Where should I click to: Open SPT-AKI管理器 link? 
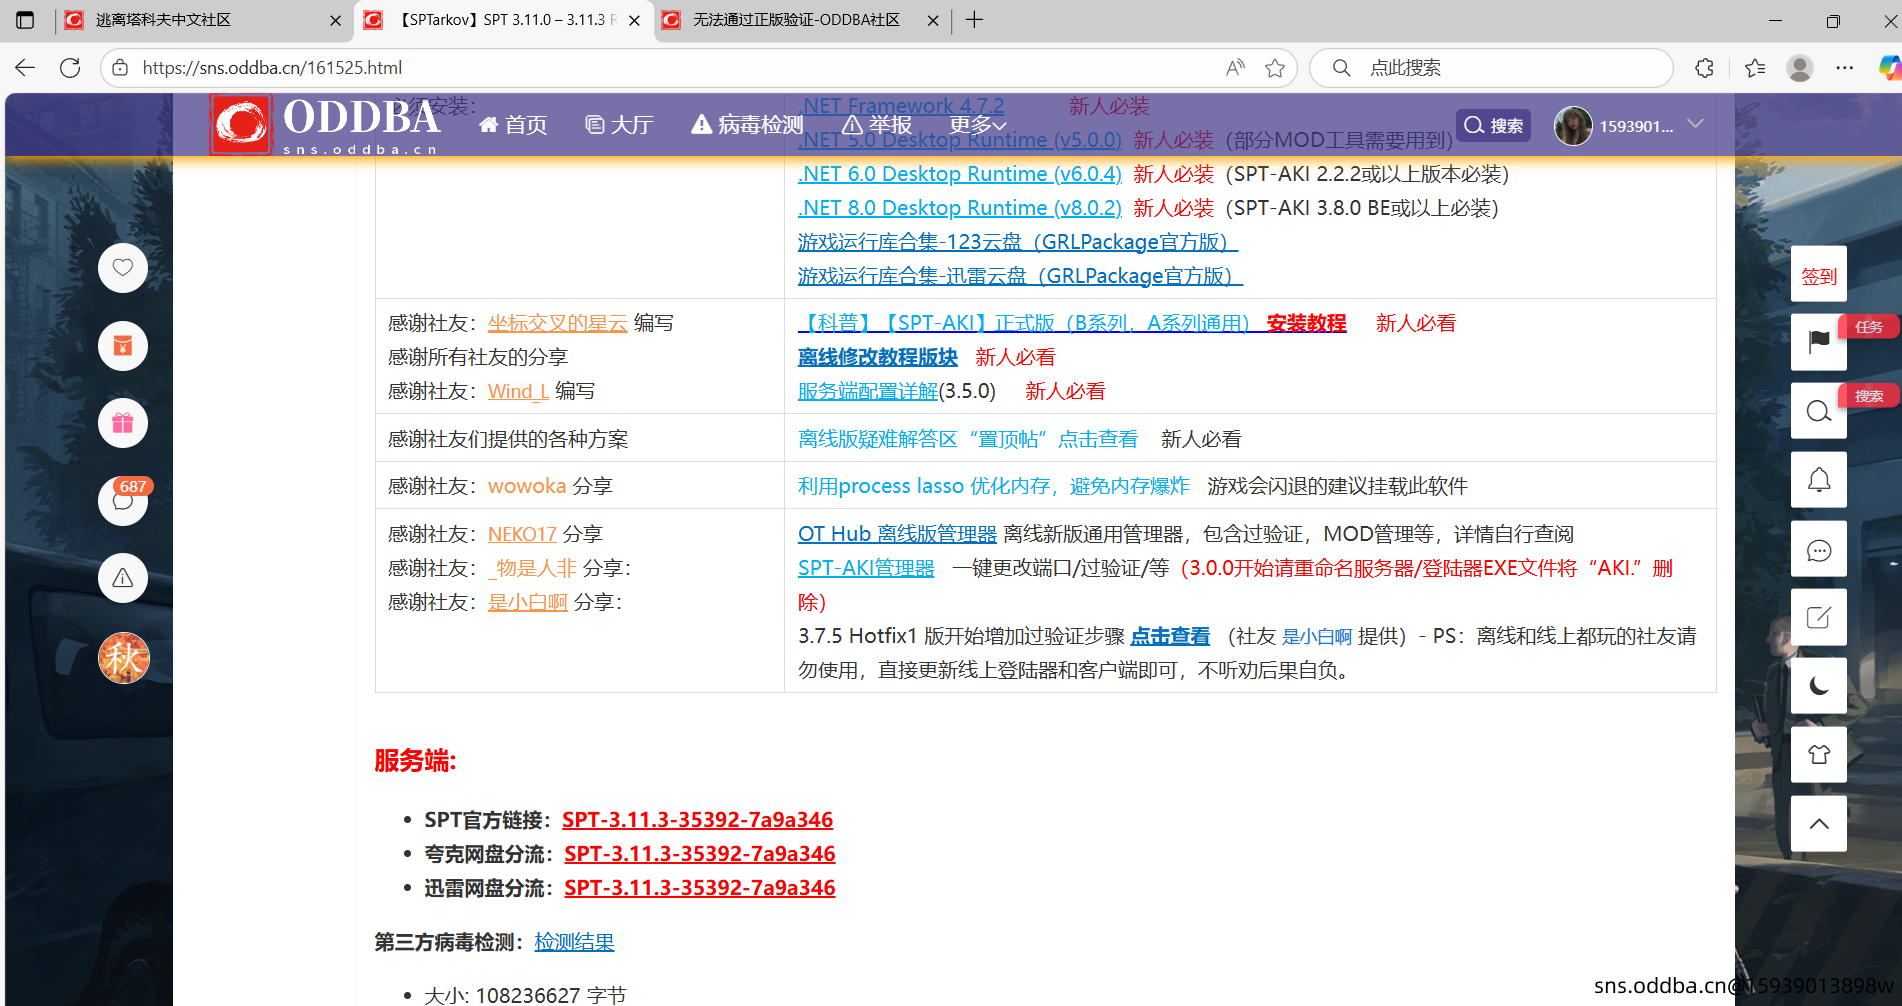(866, 568)
